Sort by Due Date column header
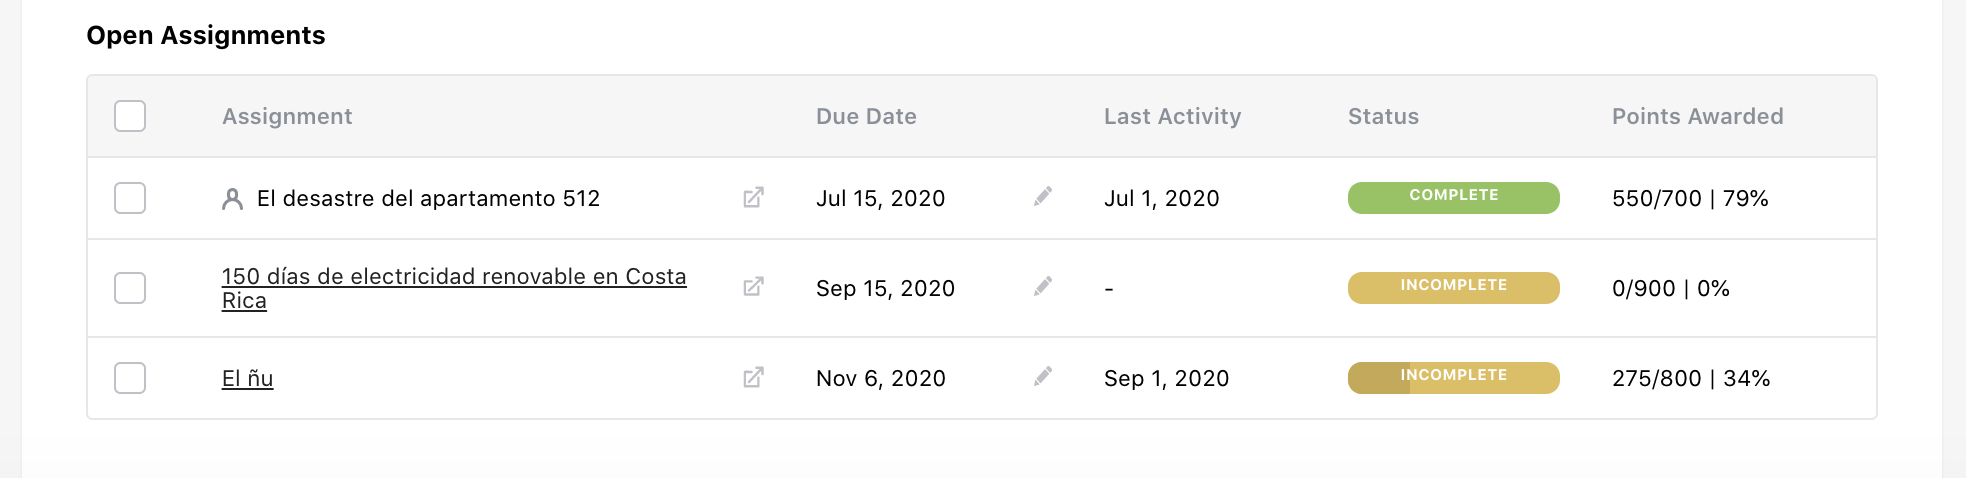This screenshot has height=478, width=1966. pyautogui.click(x=866, y=117)
